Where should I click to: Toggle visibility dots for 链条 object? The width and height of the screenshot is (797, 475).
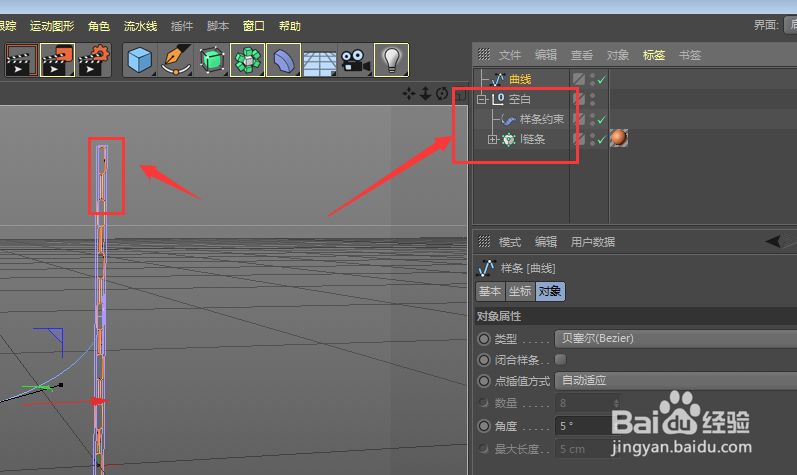(x=592, y=139)
